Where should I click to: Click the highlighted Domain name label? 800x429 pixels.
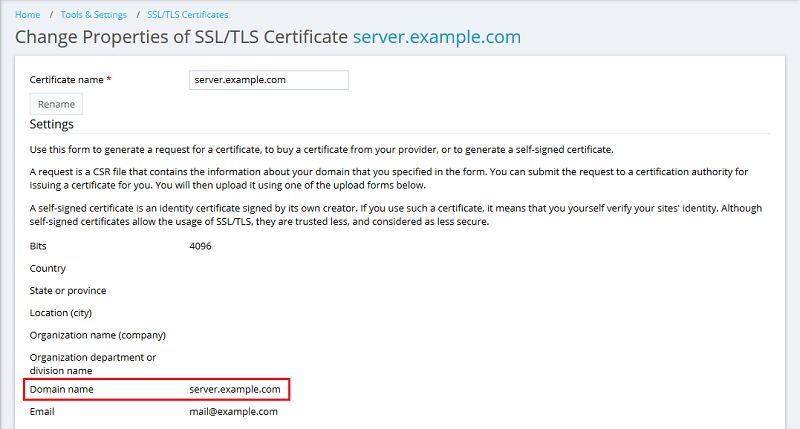(61, 389)
